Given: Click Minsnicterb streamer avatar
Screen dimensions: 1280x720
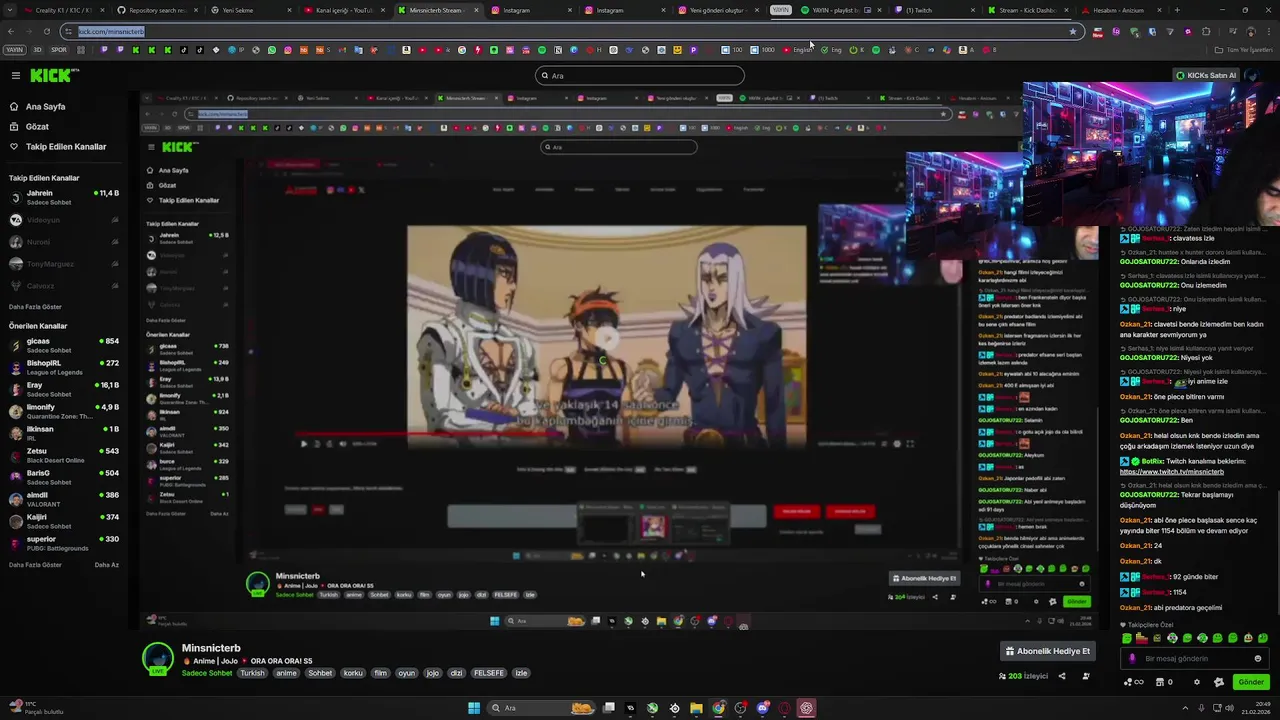Looking at the screenshot, I should pos(158,659).
